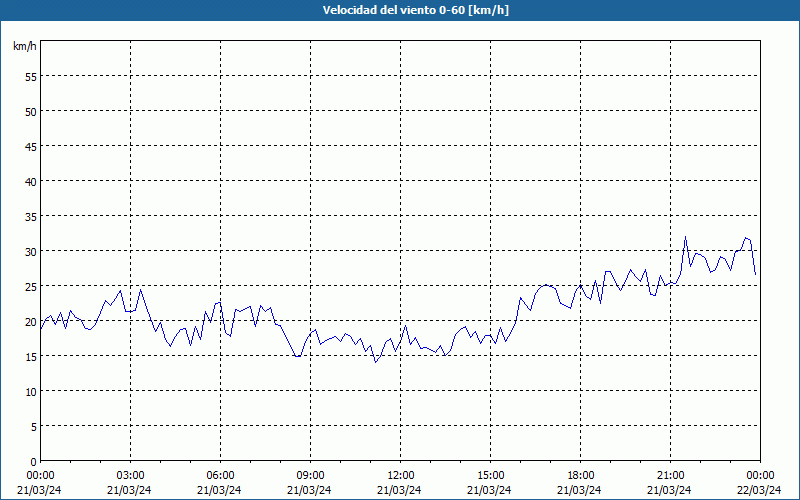
Task: Click the 50 value on the y-axis
Action: pyautogui.click(x=31, y=112)
